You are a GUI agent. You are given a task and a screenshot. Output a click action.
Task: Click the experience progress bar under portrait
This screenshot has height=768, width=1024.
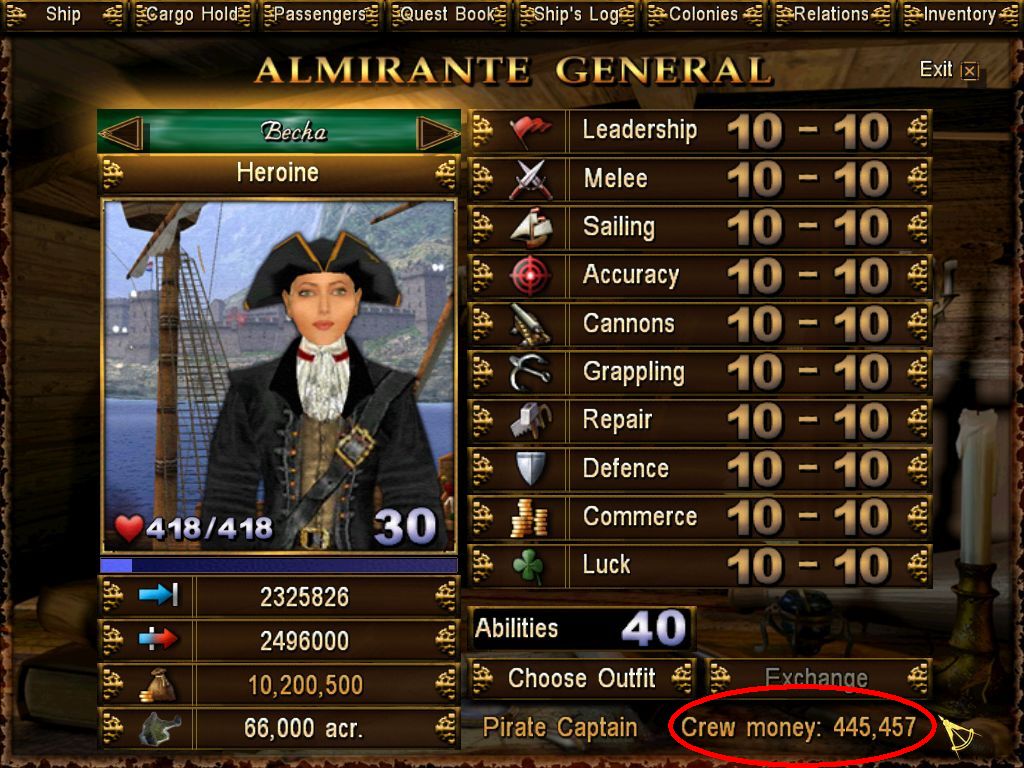(x=279, y=564)
